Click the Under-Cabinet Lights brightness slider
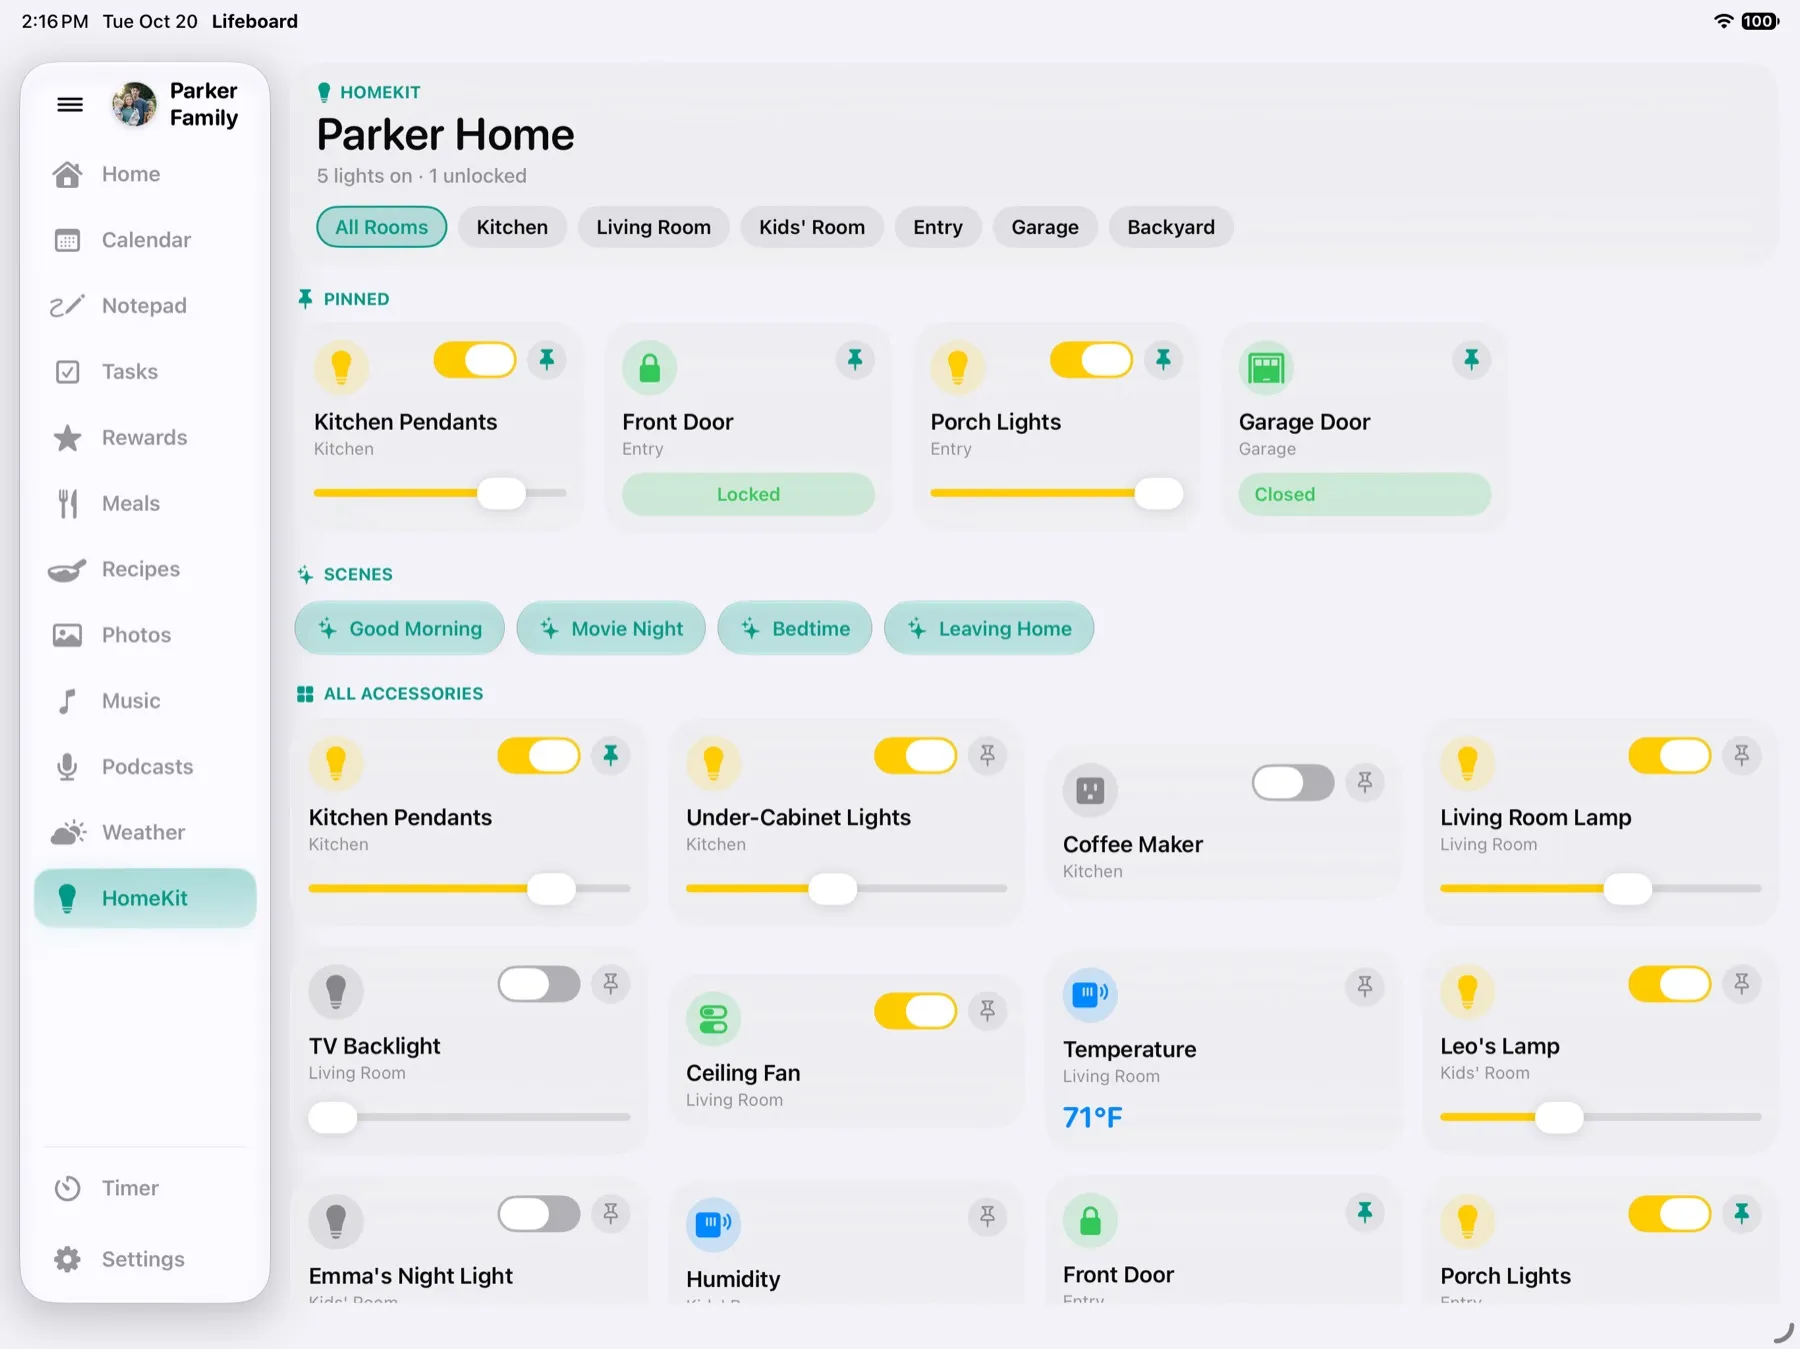 (x=846, y=888)
